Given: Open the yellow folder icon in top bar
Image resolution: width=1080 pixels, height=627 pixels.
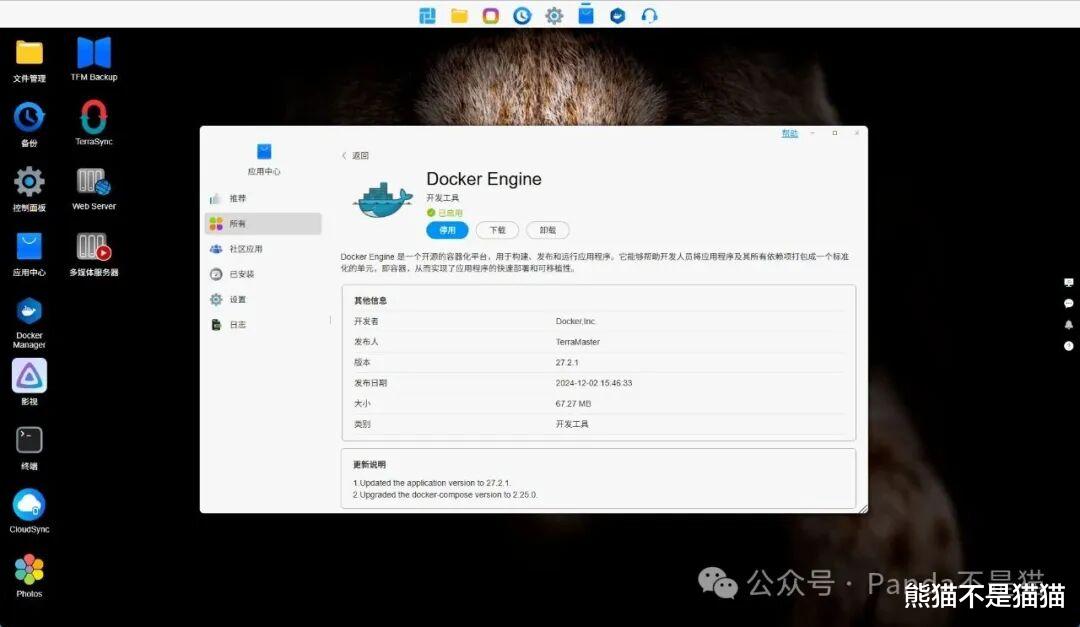Looking at the screenshot, I should (x=459, y=15).
